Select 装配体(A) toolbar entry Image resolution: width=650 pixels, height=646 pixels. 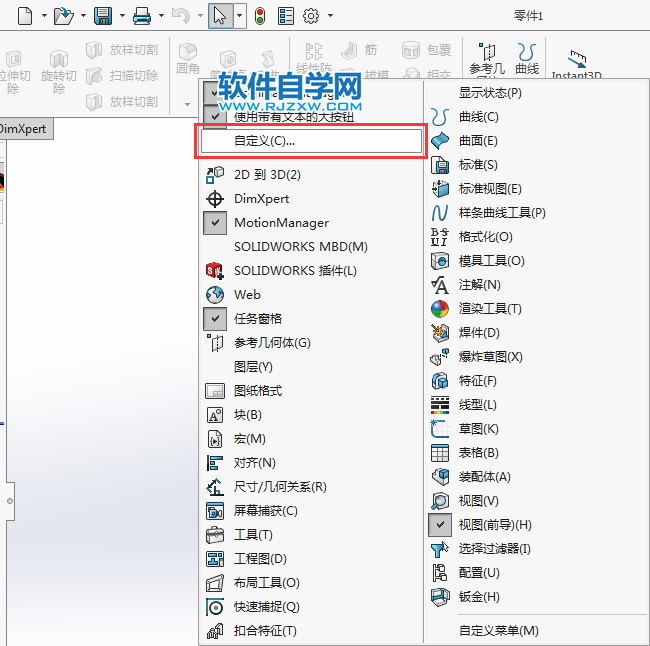pos(484,477)
